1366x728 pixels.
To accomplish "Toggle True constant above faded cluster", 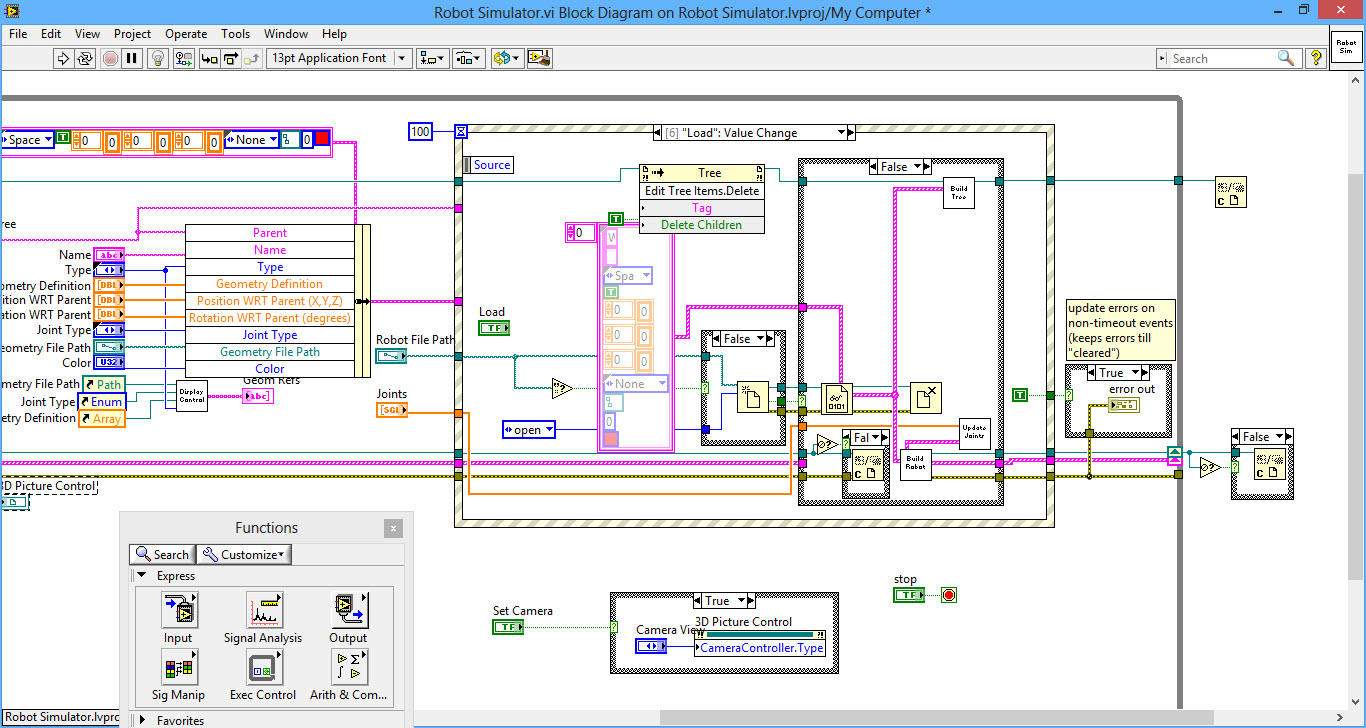I will tap(616, 218).
